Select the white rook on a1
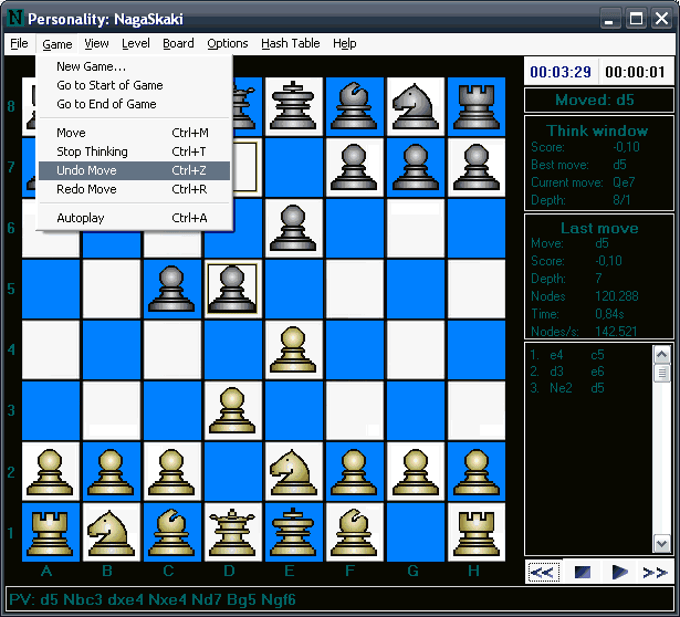 [50, 532]
